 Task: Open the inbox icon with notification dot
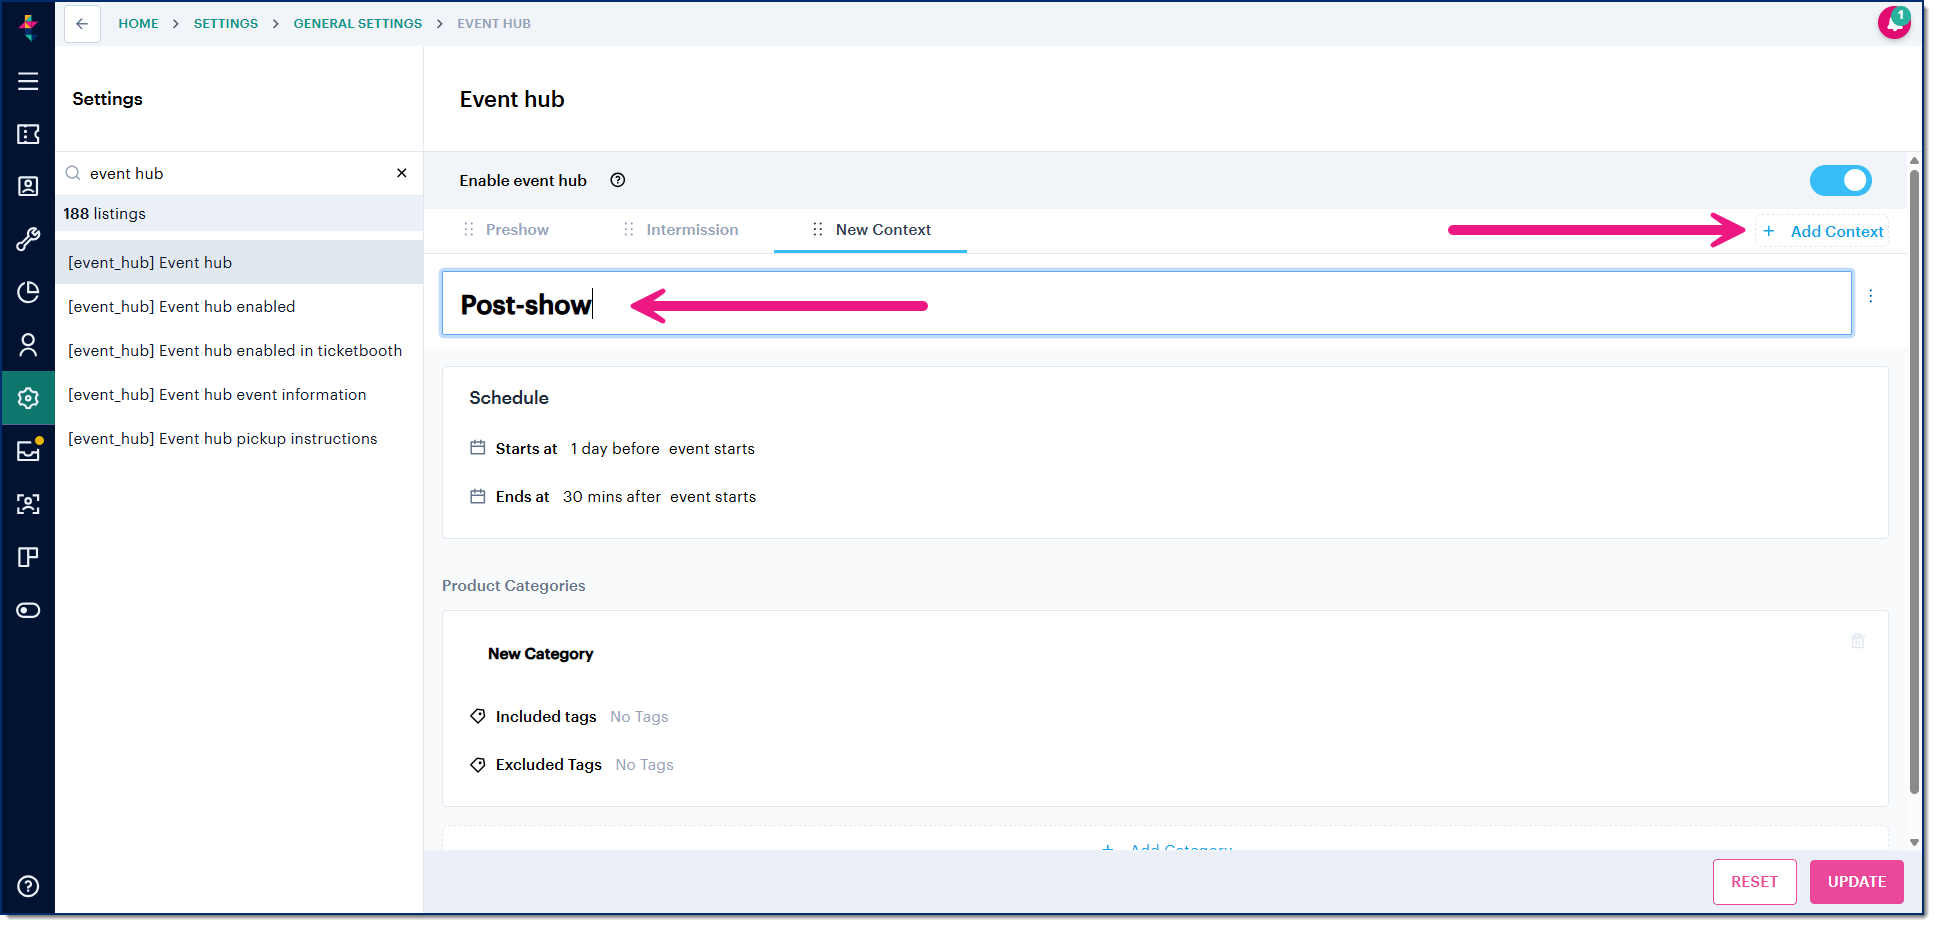tap(28, 451)
